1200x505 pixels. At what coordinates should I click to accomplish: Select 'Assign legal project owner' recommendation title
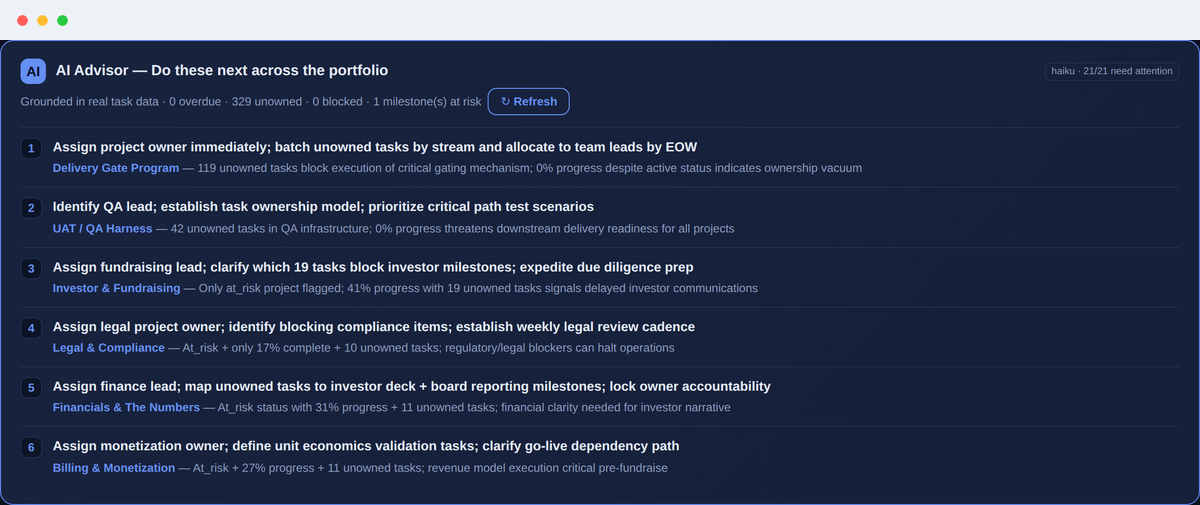tap(374, 327)
